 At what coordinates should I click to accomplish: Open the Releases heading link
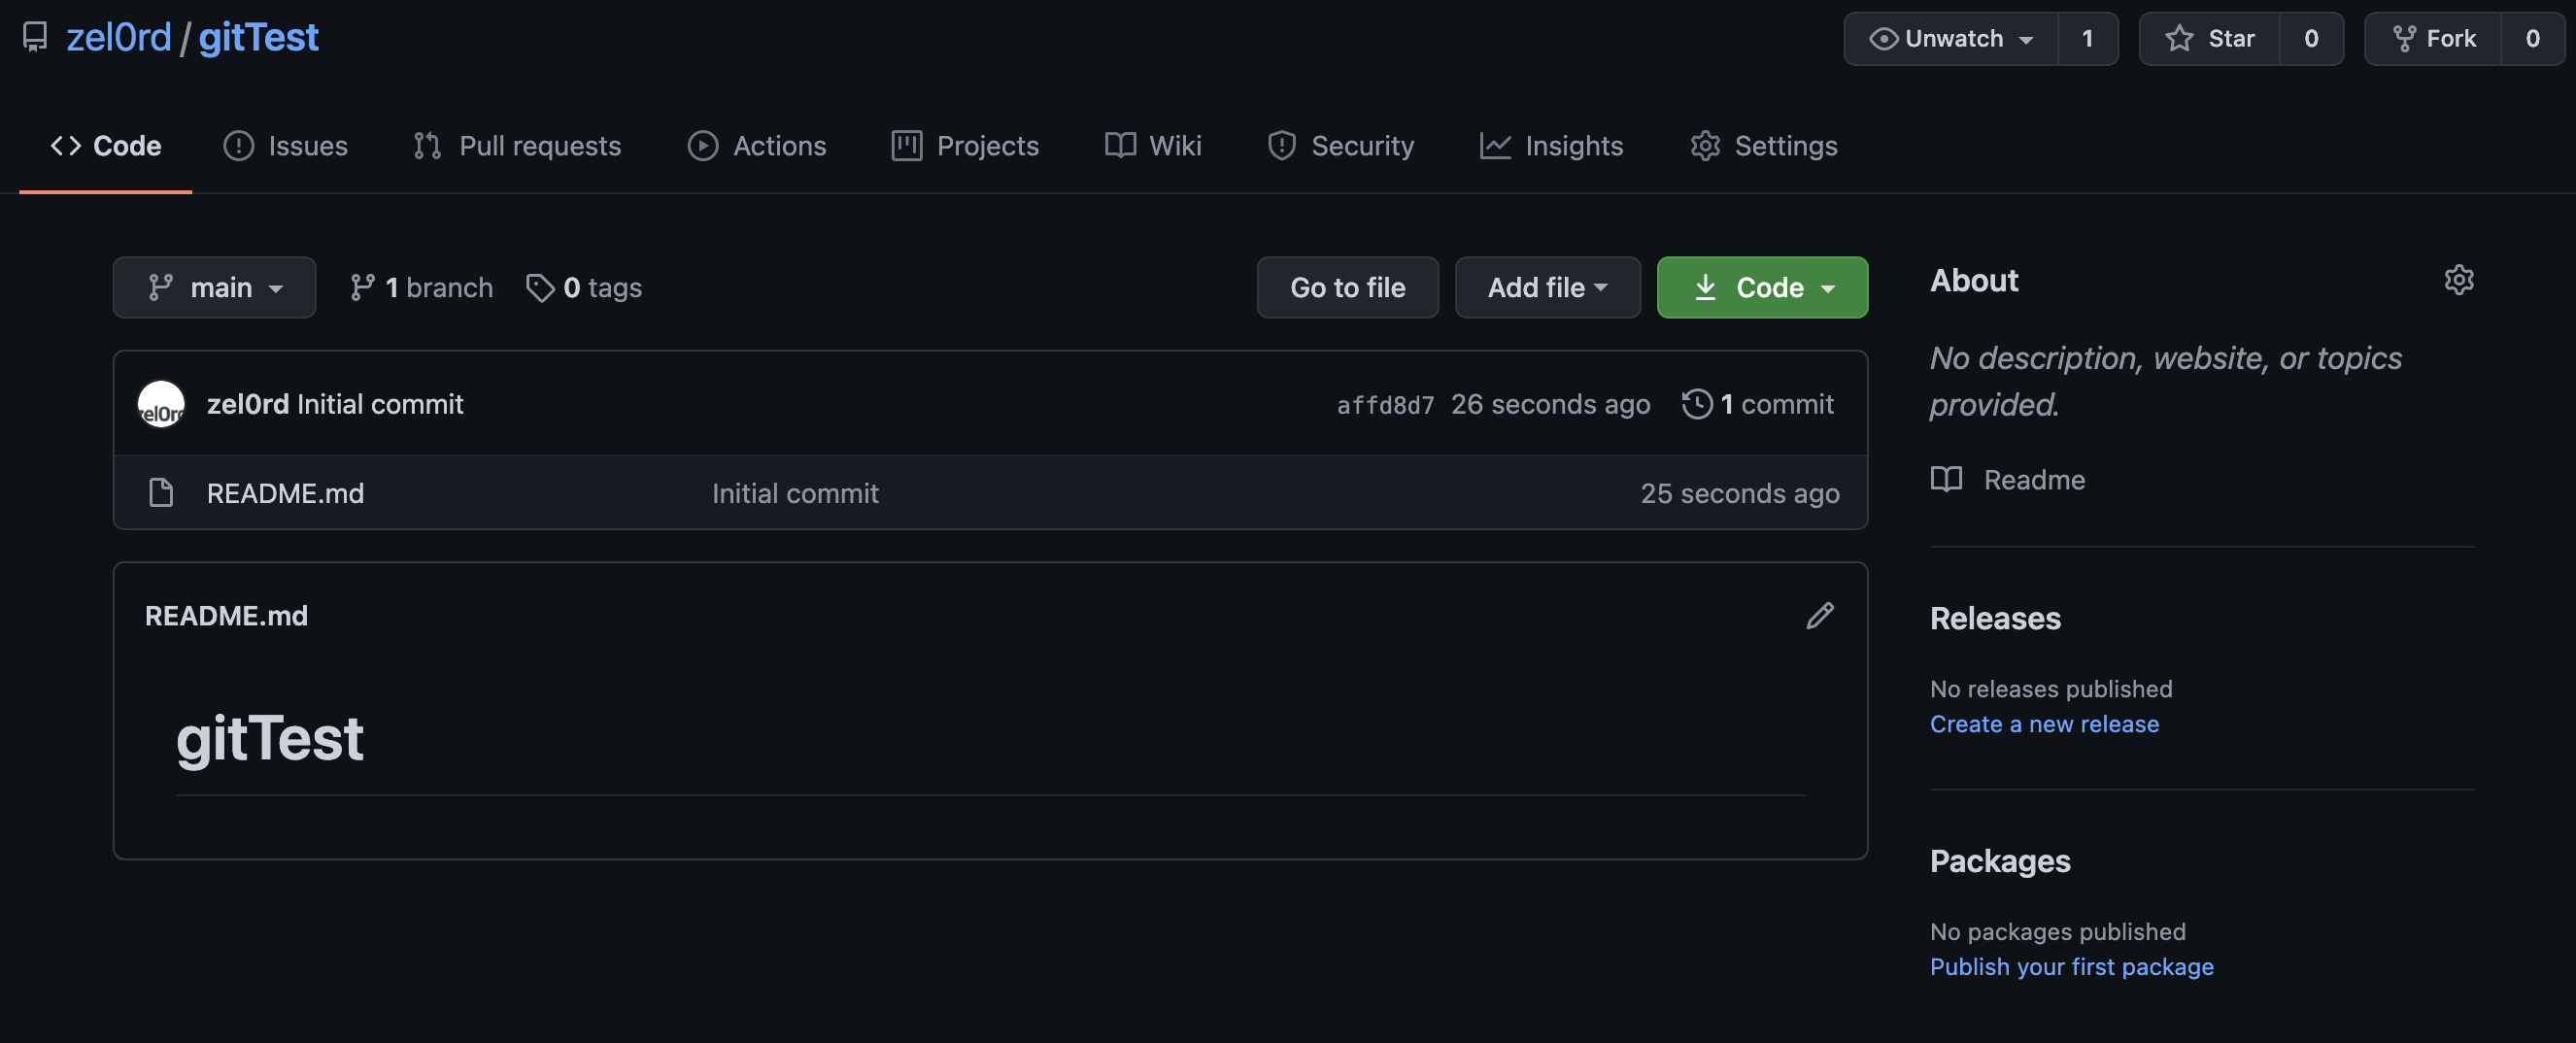[1995, 618]
